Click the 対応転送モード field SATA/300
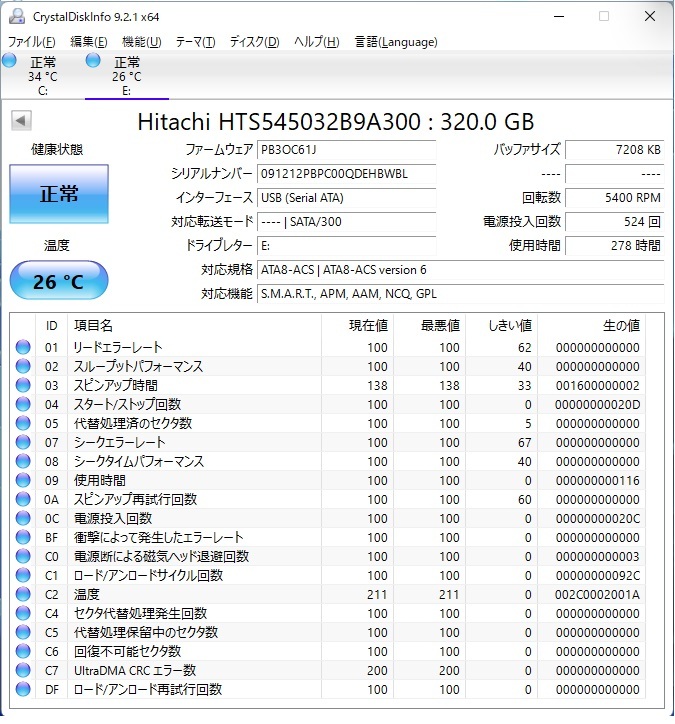Viewport: 675px width, 724px height. pyautogui.click(x=346, y=222)
